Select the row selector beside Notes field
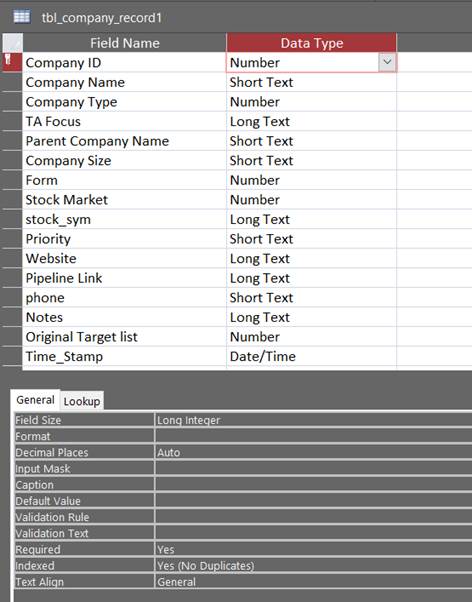472x602 pixels. [12, 317]
